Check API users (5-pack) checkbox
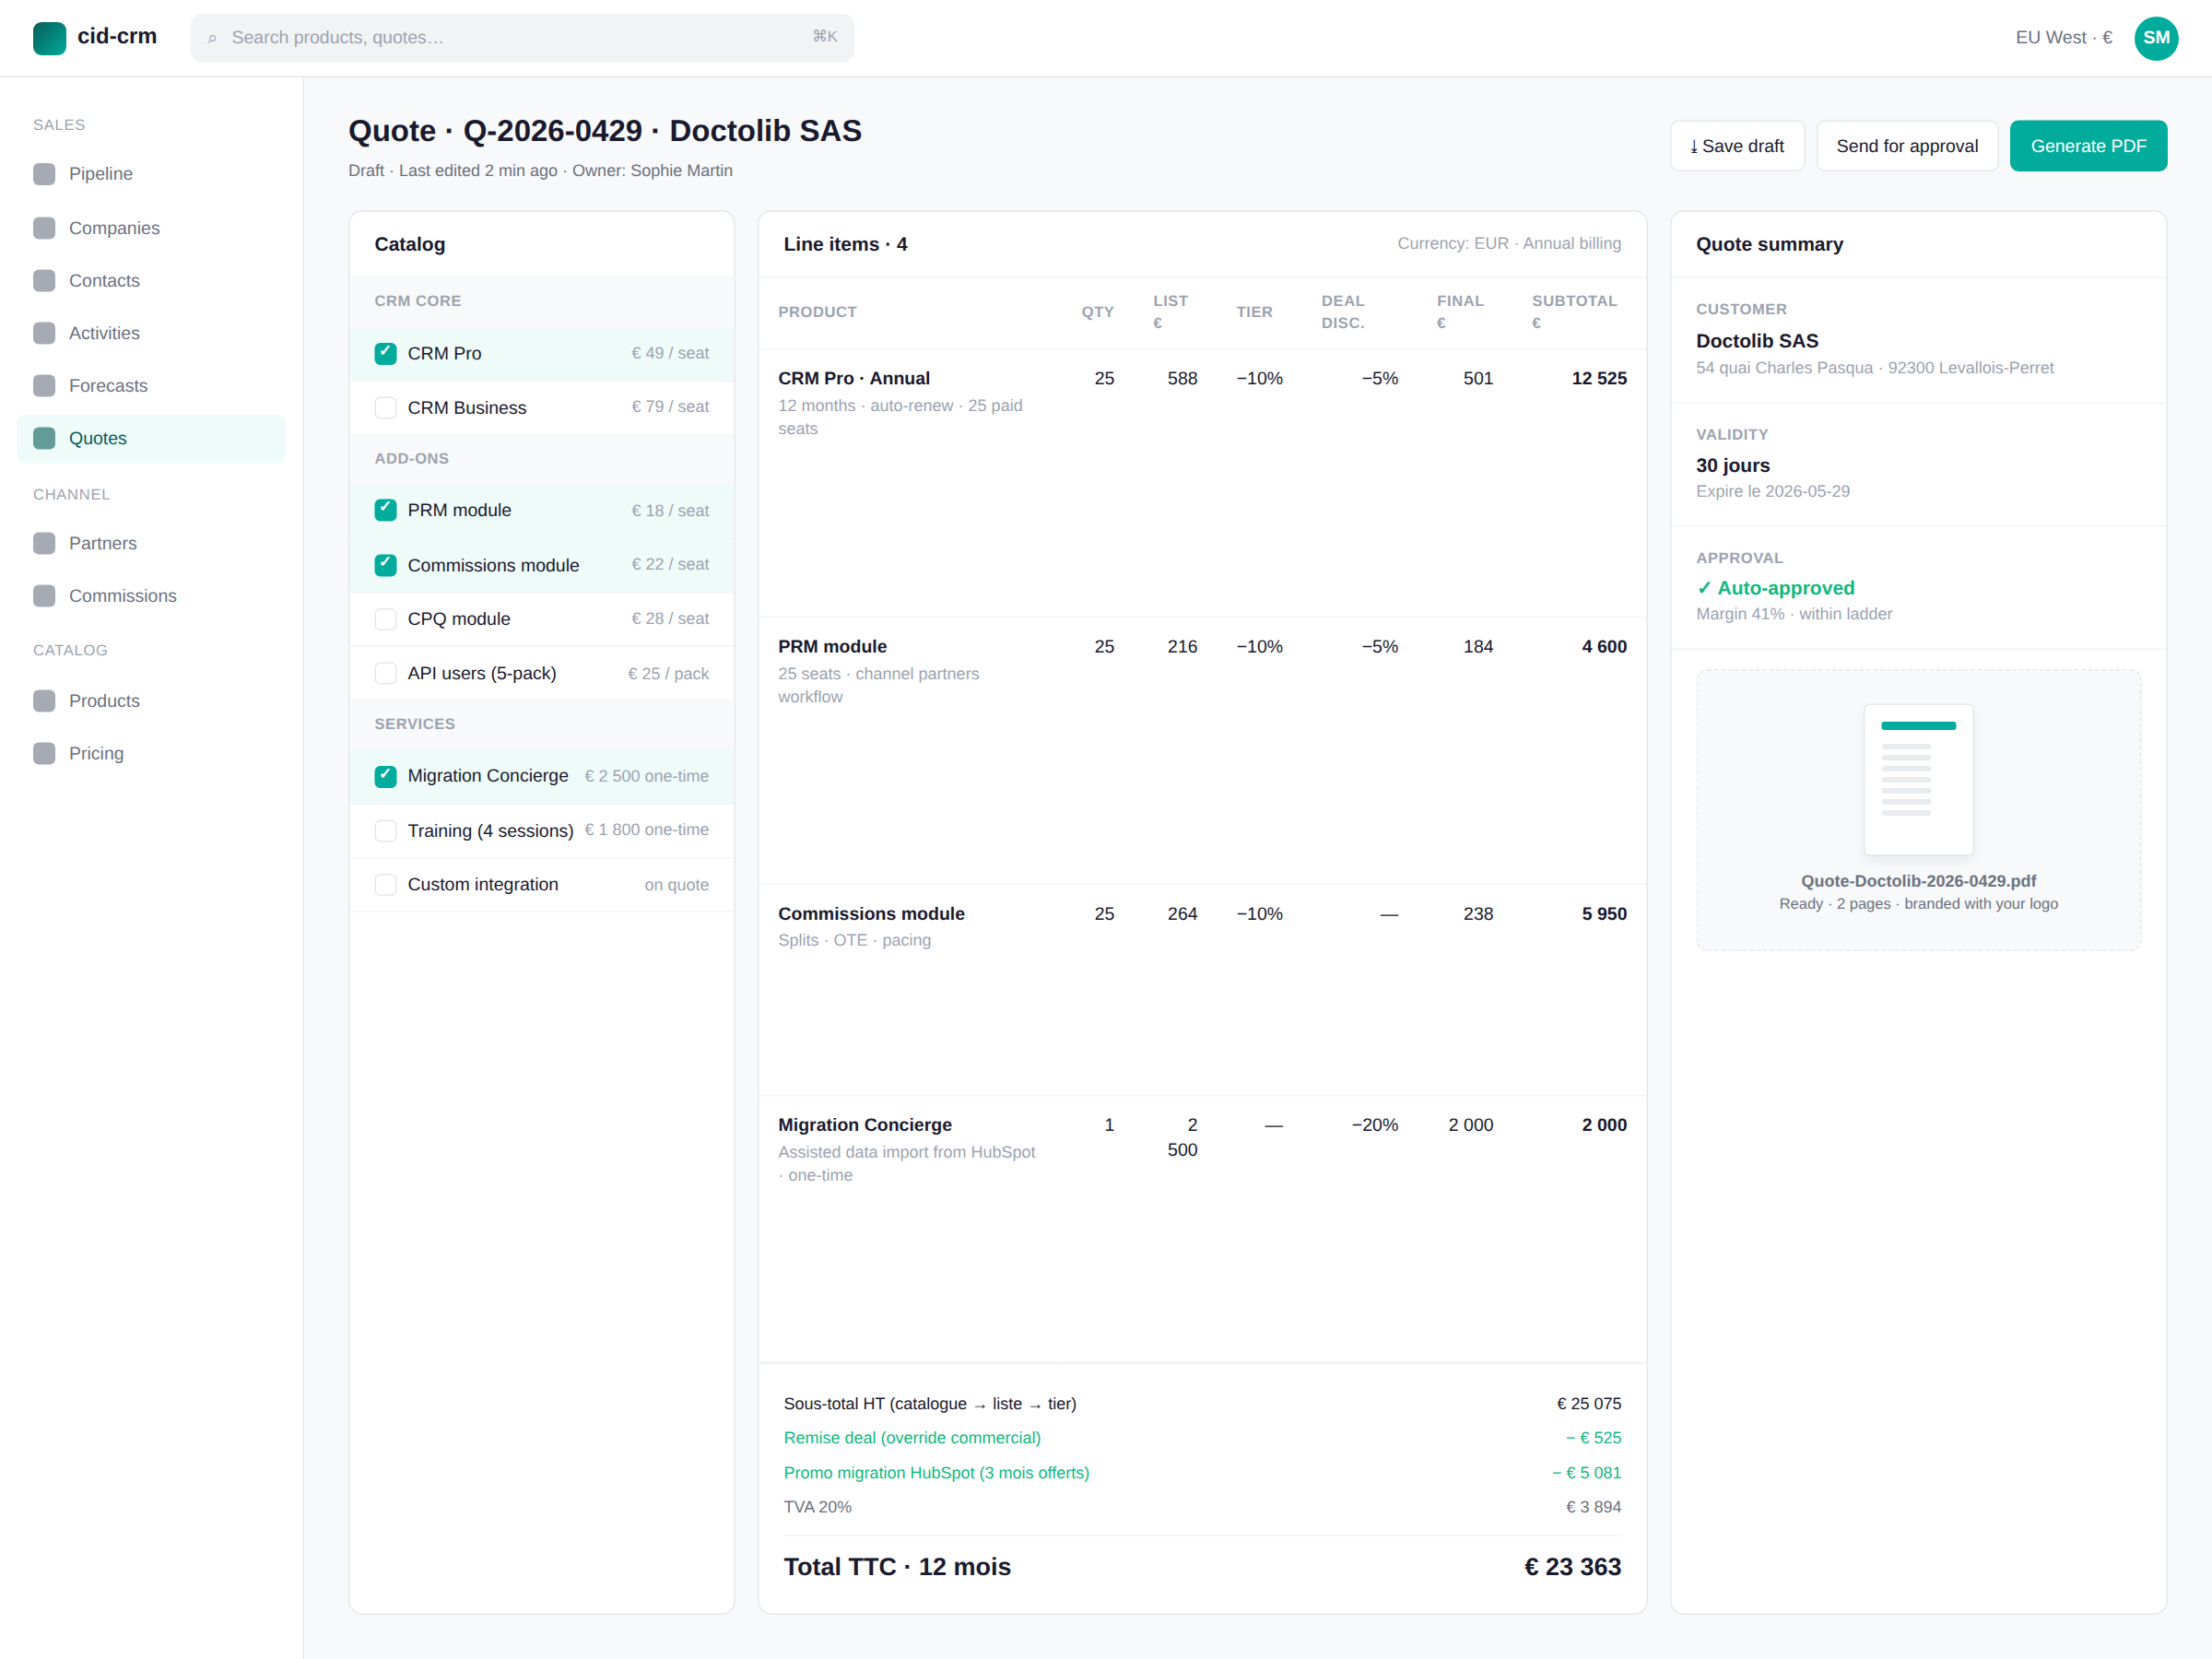The height and width of the screenshot is (1659, 2212). tap(385, 673)
